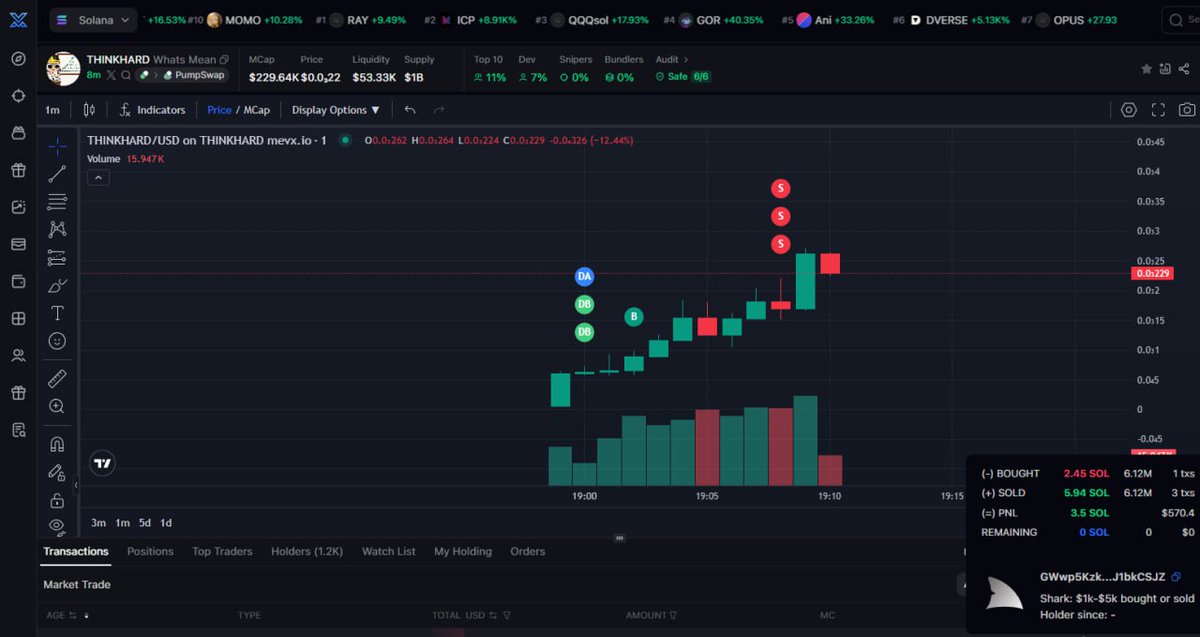Toggle stay in drawing mode
The width and height of the screenshot is (1200, 637).
pyautogui.click(x=57, y=472)
